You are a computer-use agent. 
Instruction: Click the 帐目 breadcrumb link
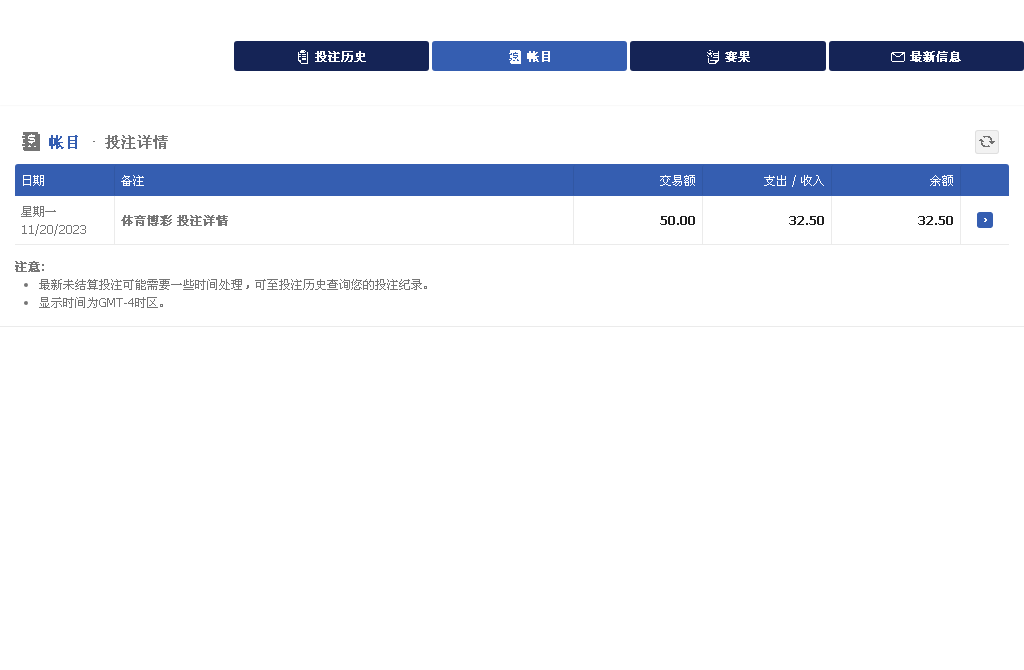pyautogui.click(x=64, y=142)
